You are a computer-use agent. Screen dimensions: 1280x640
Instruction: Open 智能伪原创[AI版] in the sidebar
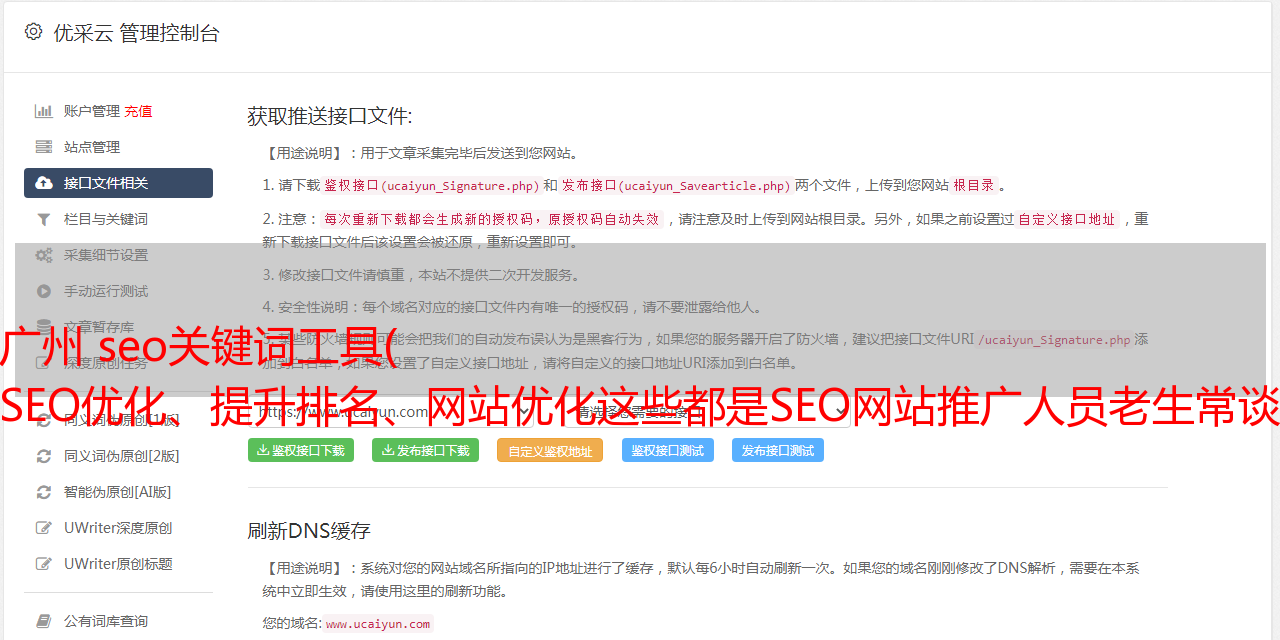point(118,492)
